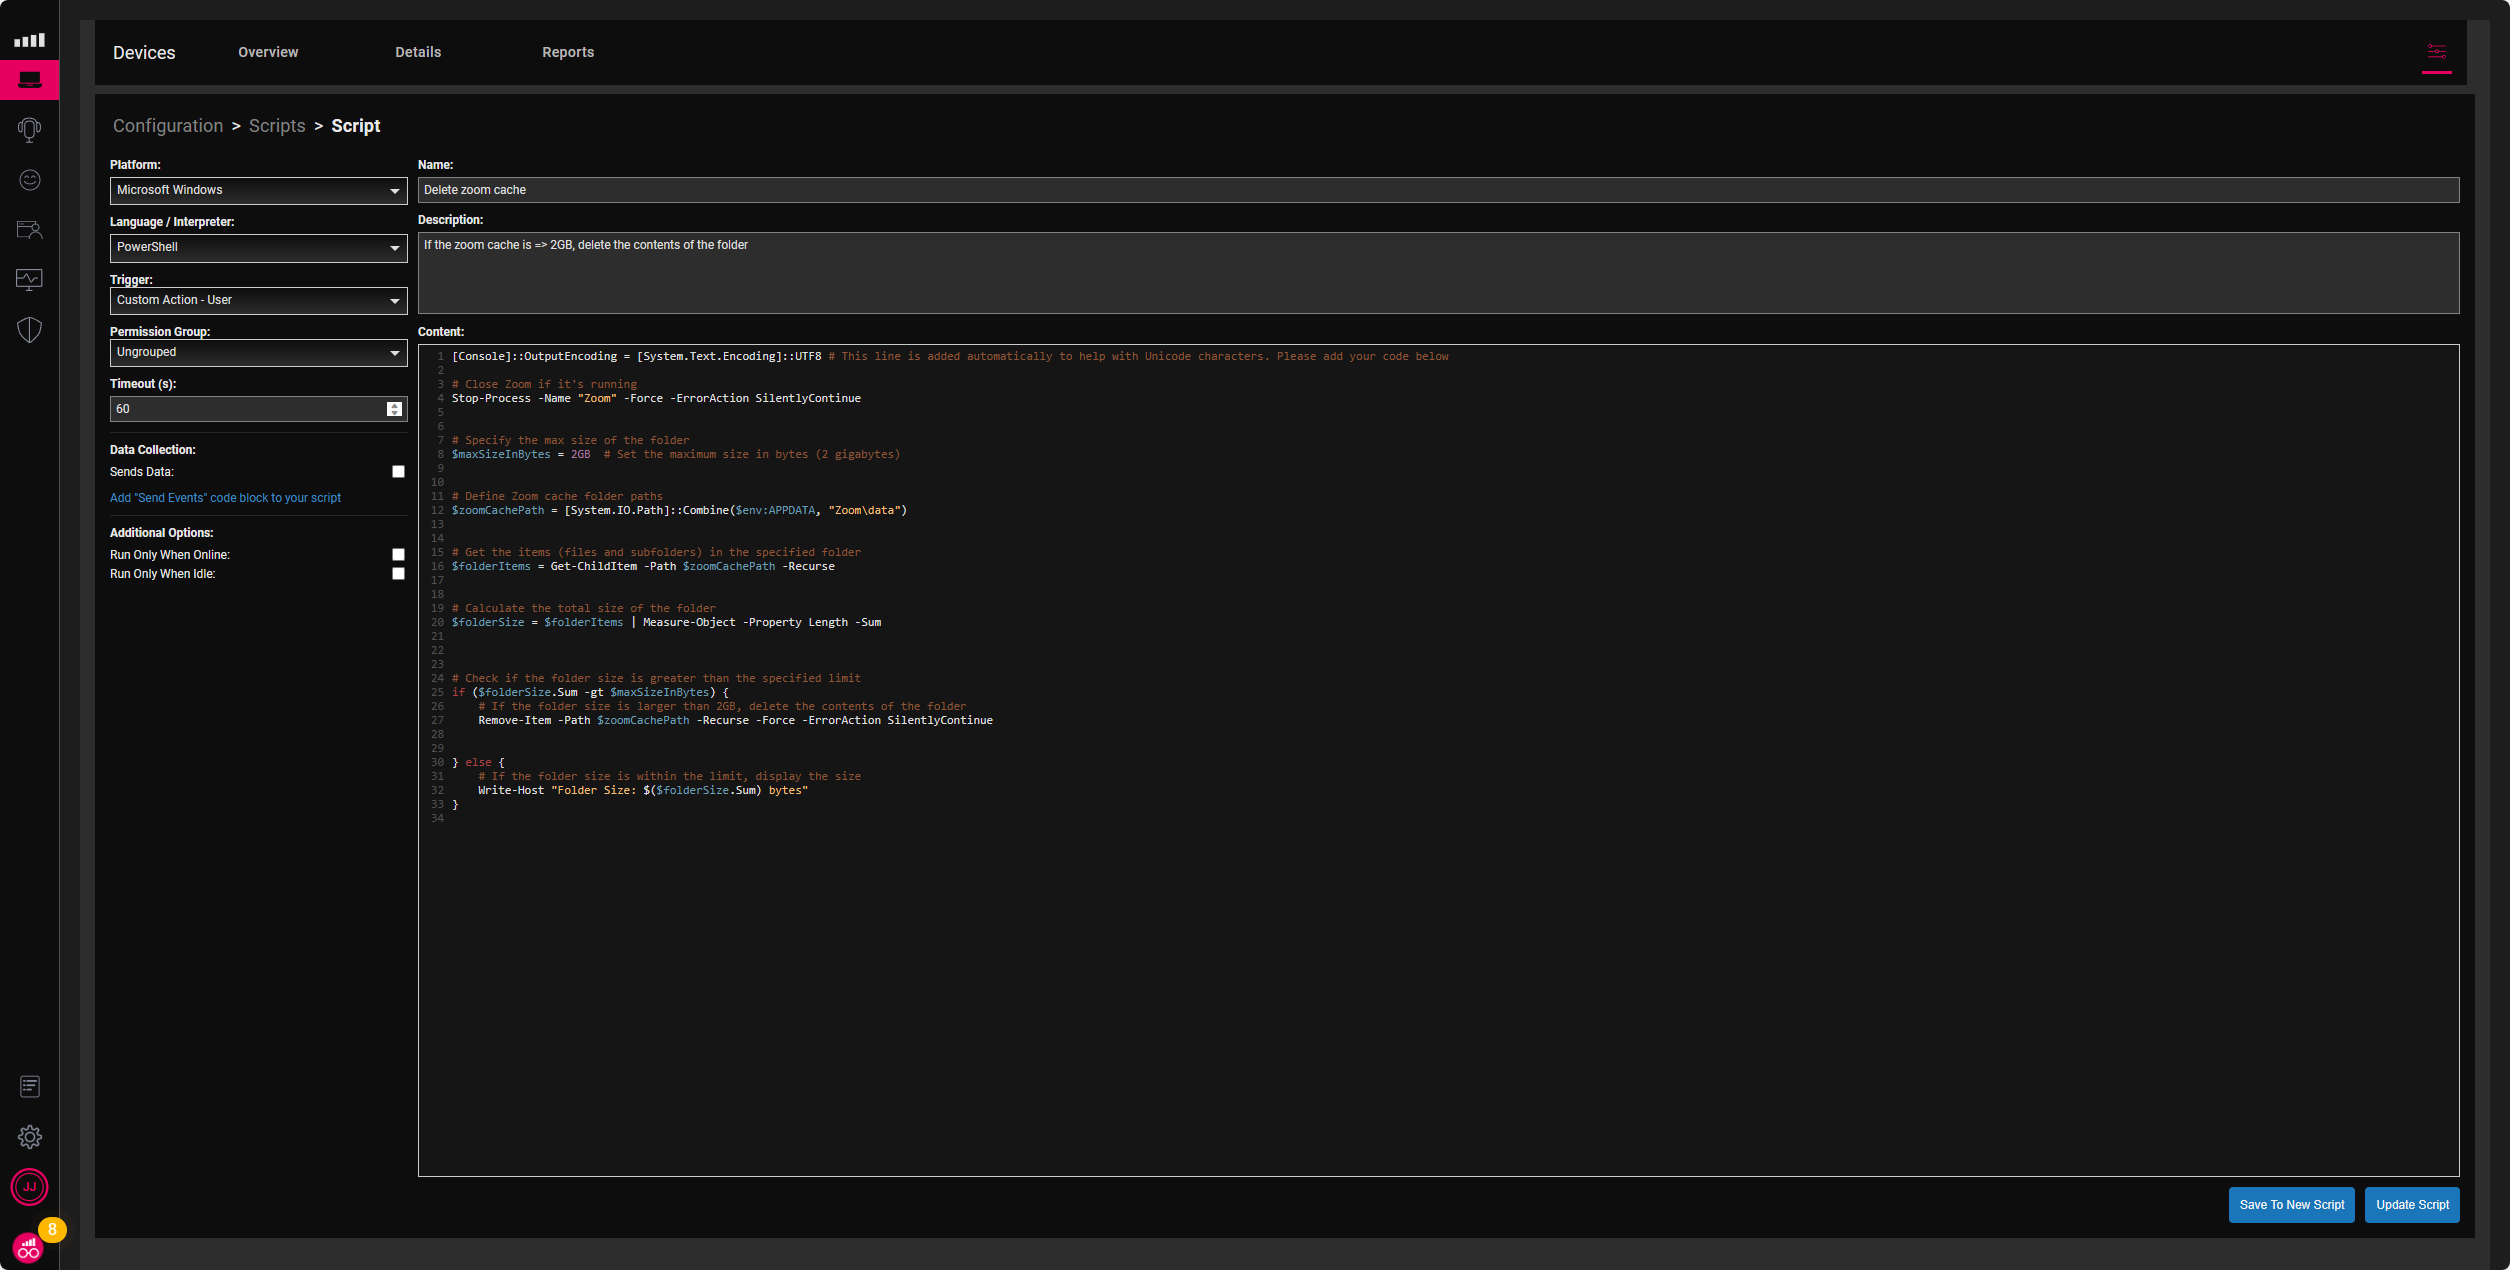This screenshot has height=1270, width=2510.
Task: Click Add Send Events code block link
Action: (225, 496)
